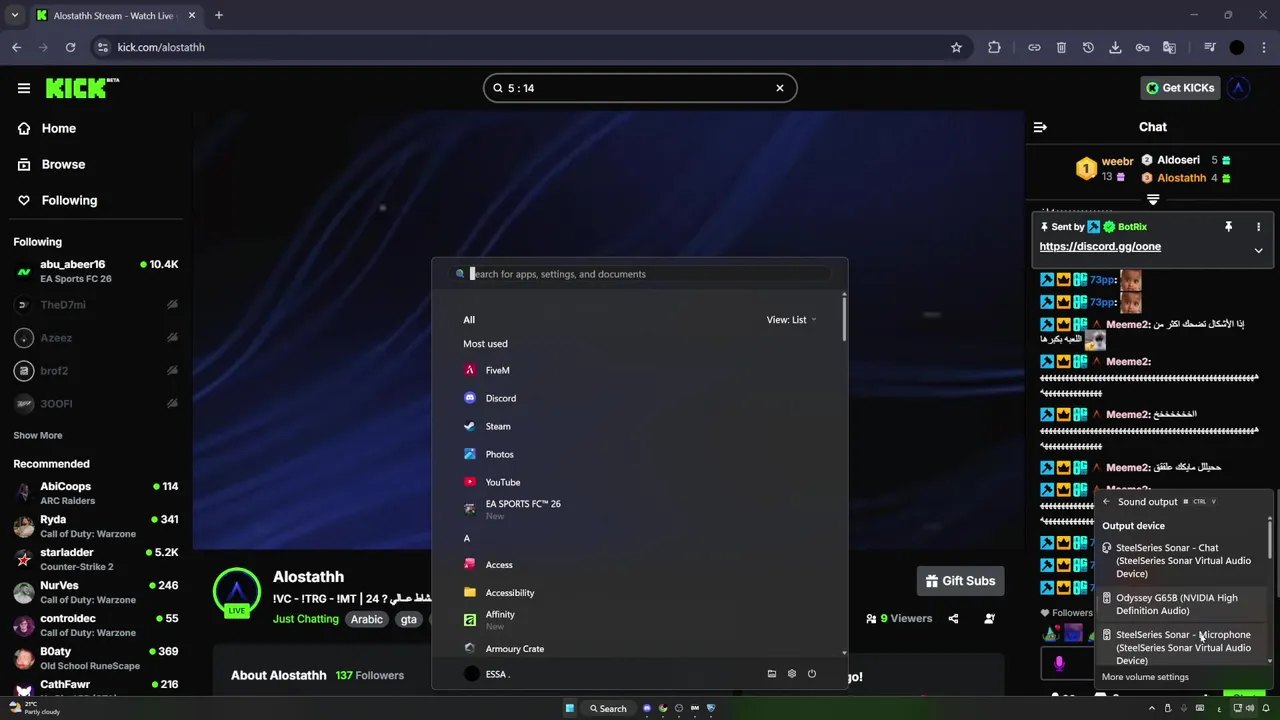This screenshot has height=720, width=1280.
Task: Click the Windows Start button on taskbar
Action: [570, 708]
